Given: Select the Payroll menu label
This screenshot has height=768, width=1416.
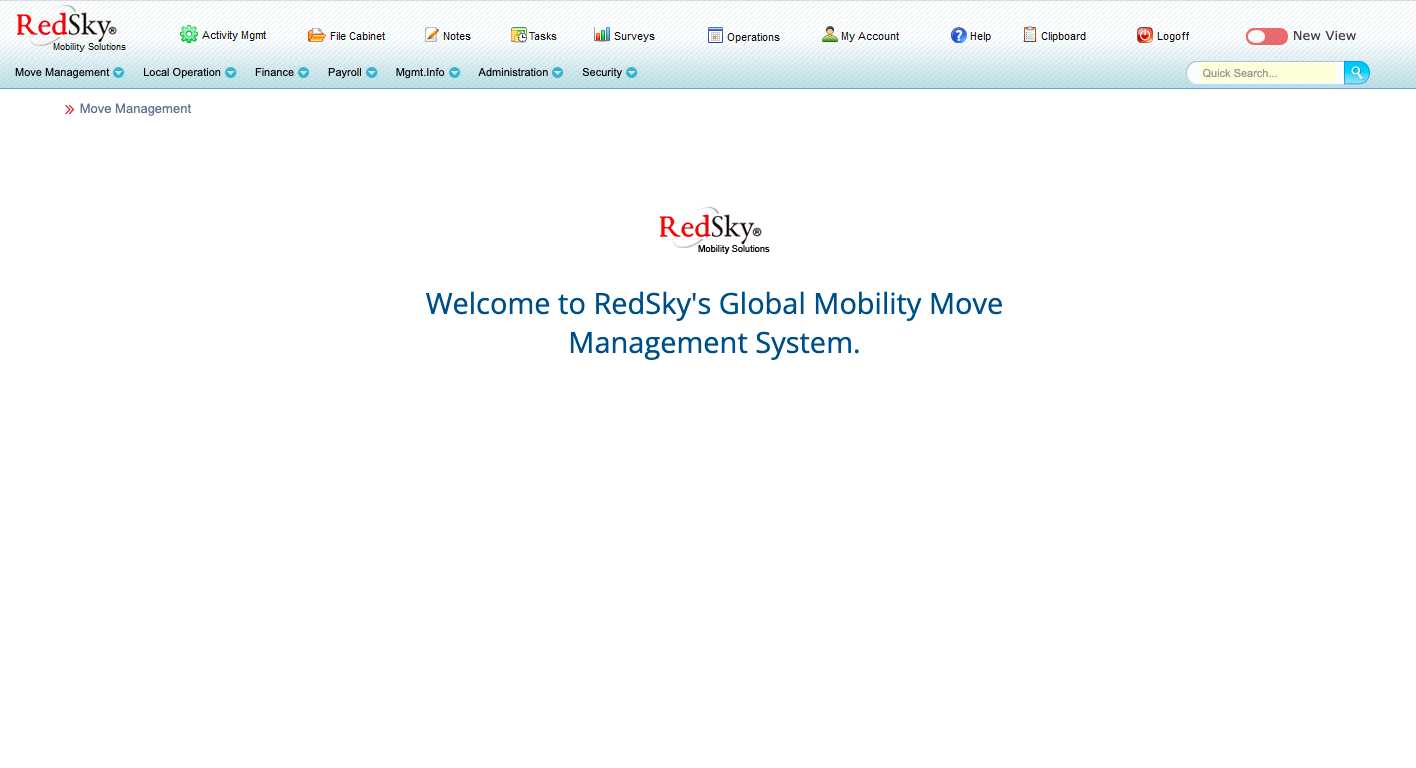Looking at the screenshot, I should [x=345, y=73].
